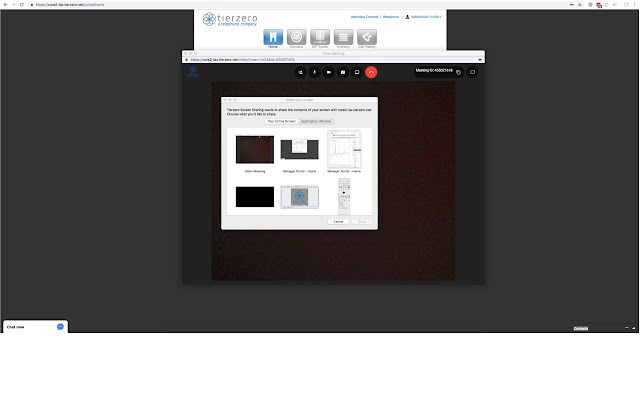The image size is (640, 400).
Task: Open the add participants button in meeting toolbar
Action: (300, 72)
